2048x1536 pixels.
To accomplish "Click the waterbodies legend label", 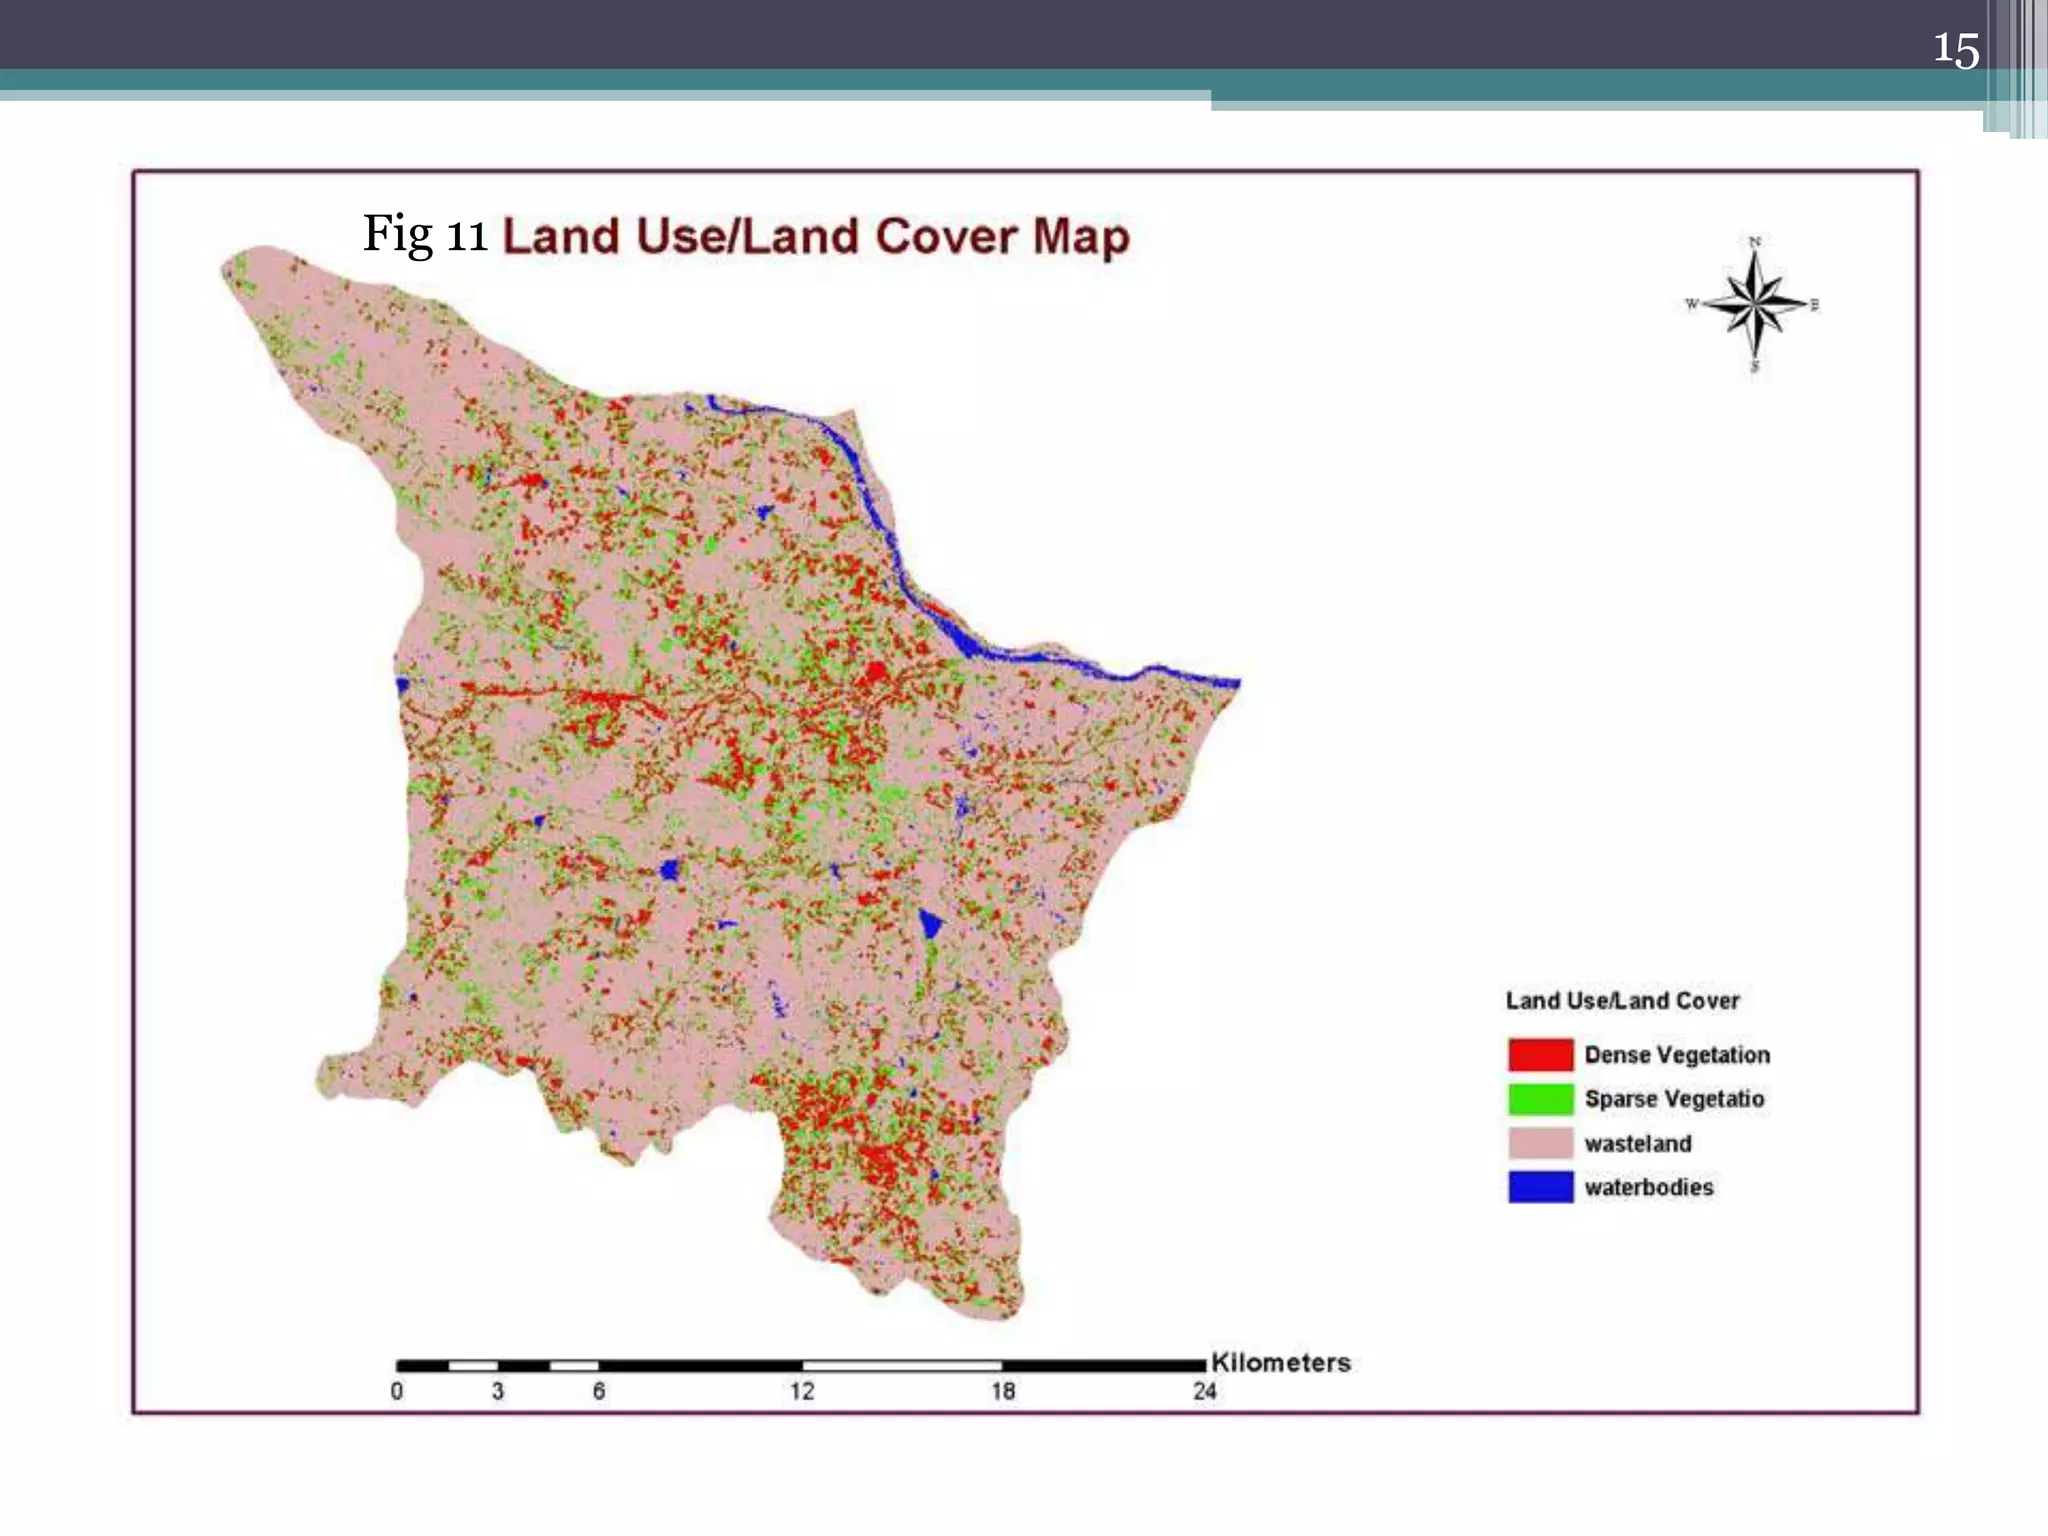I will [x=1649, y=1187].
